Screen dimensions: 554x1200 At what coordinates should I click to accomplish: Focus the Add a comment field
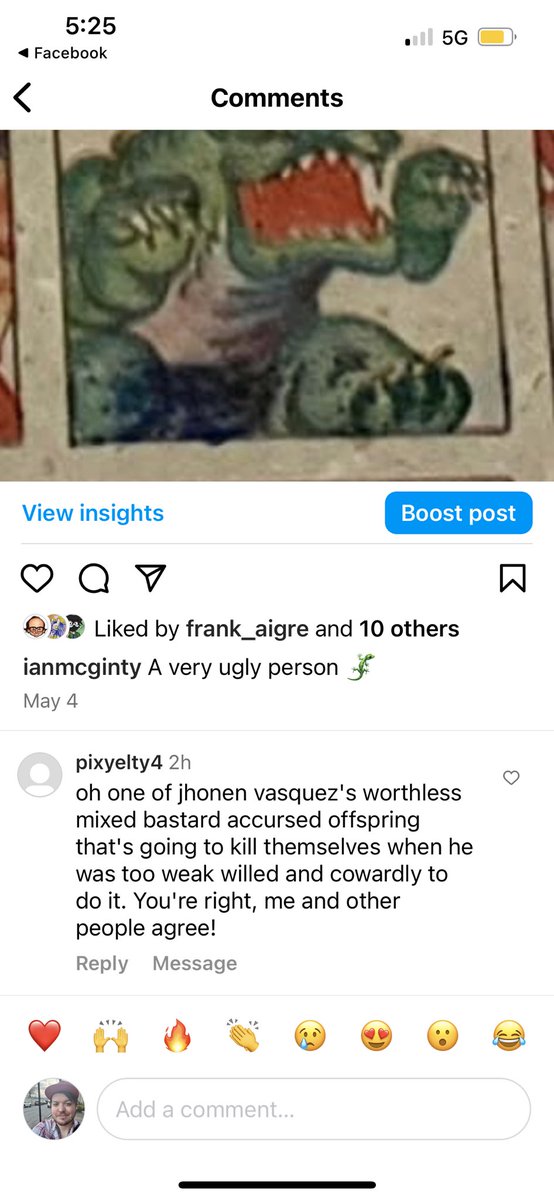[x=313, y=1109]
